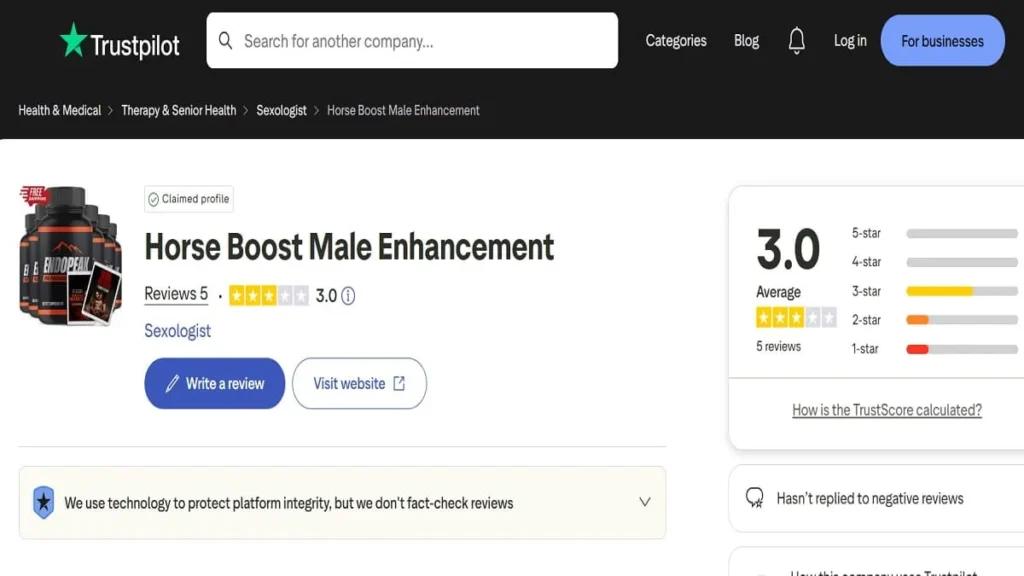The image size is (1024, 576).
Task: Click the Claimed profile badge
Action: [189, 199]
